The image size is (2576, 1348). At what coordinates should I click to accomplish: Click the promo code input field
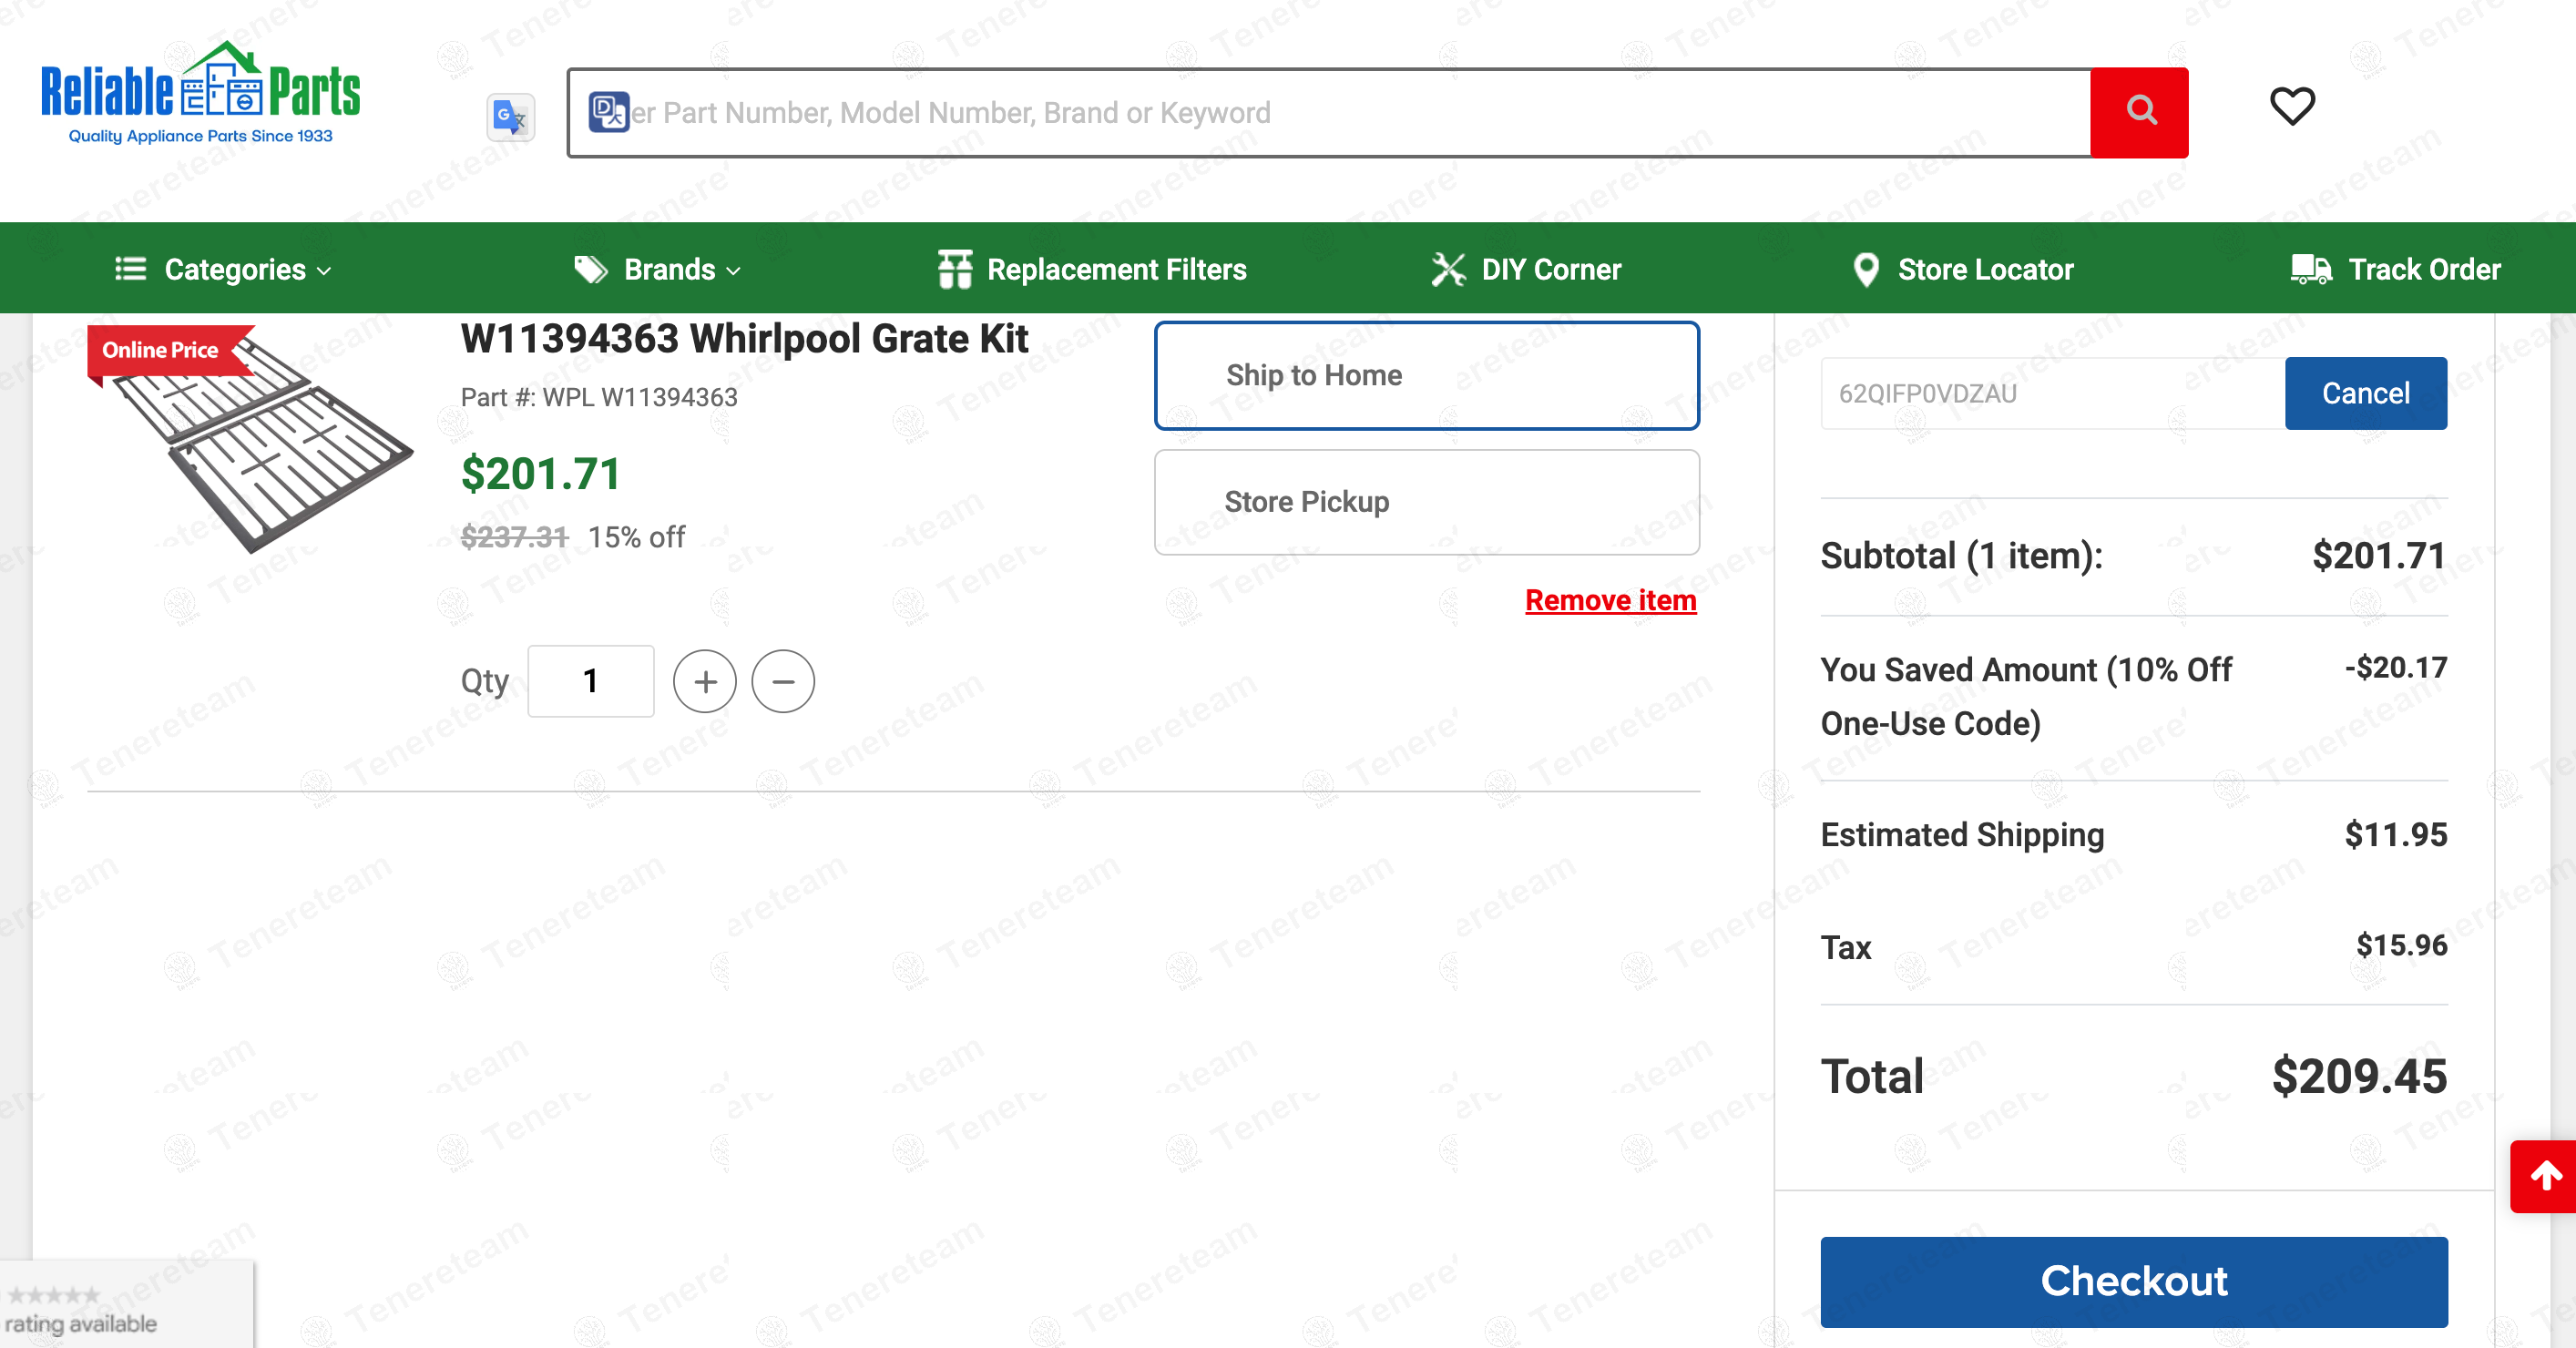tap(2052, 393)
